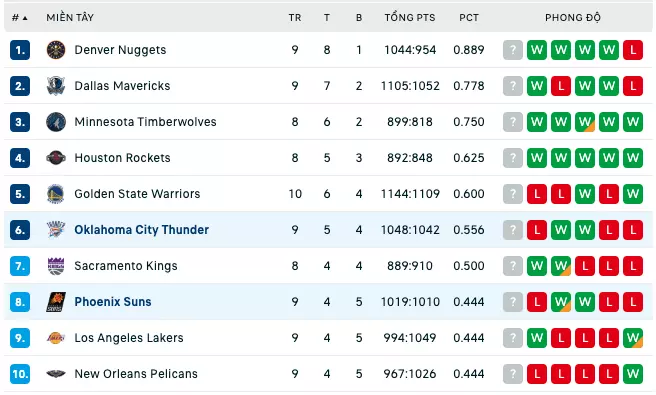Click the New Orleans Pelicans logo
This screenshot has width=656, height=395.
[x=56, y=374]
